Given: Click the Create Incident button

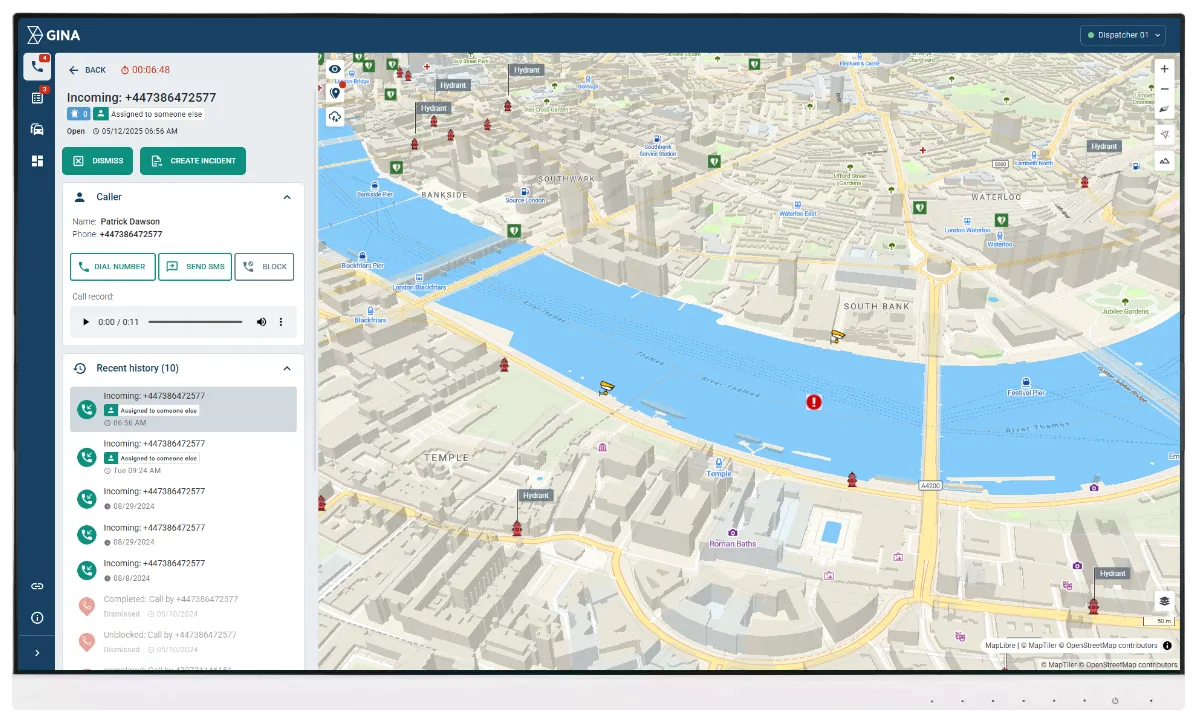Looking at the screenshot, I should click(193, 161).
